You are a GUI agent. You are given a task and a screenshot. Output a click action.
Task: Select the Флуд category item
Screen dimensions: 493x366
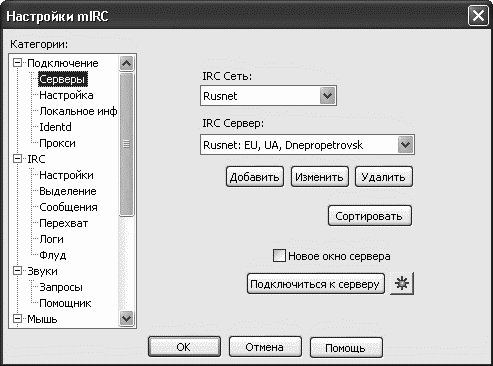coord(53,255)
